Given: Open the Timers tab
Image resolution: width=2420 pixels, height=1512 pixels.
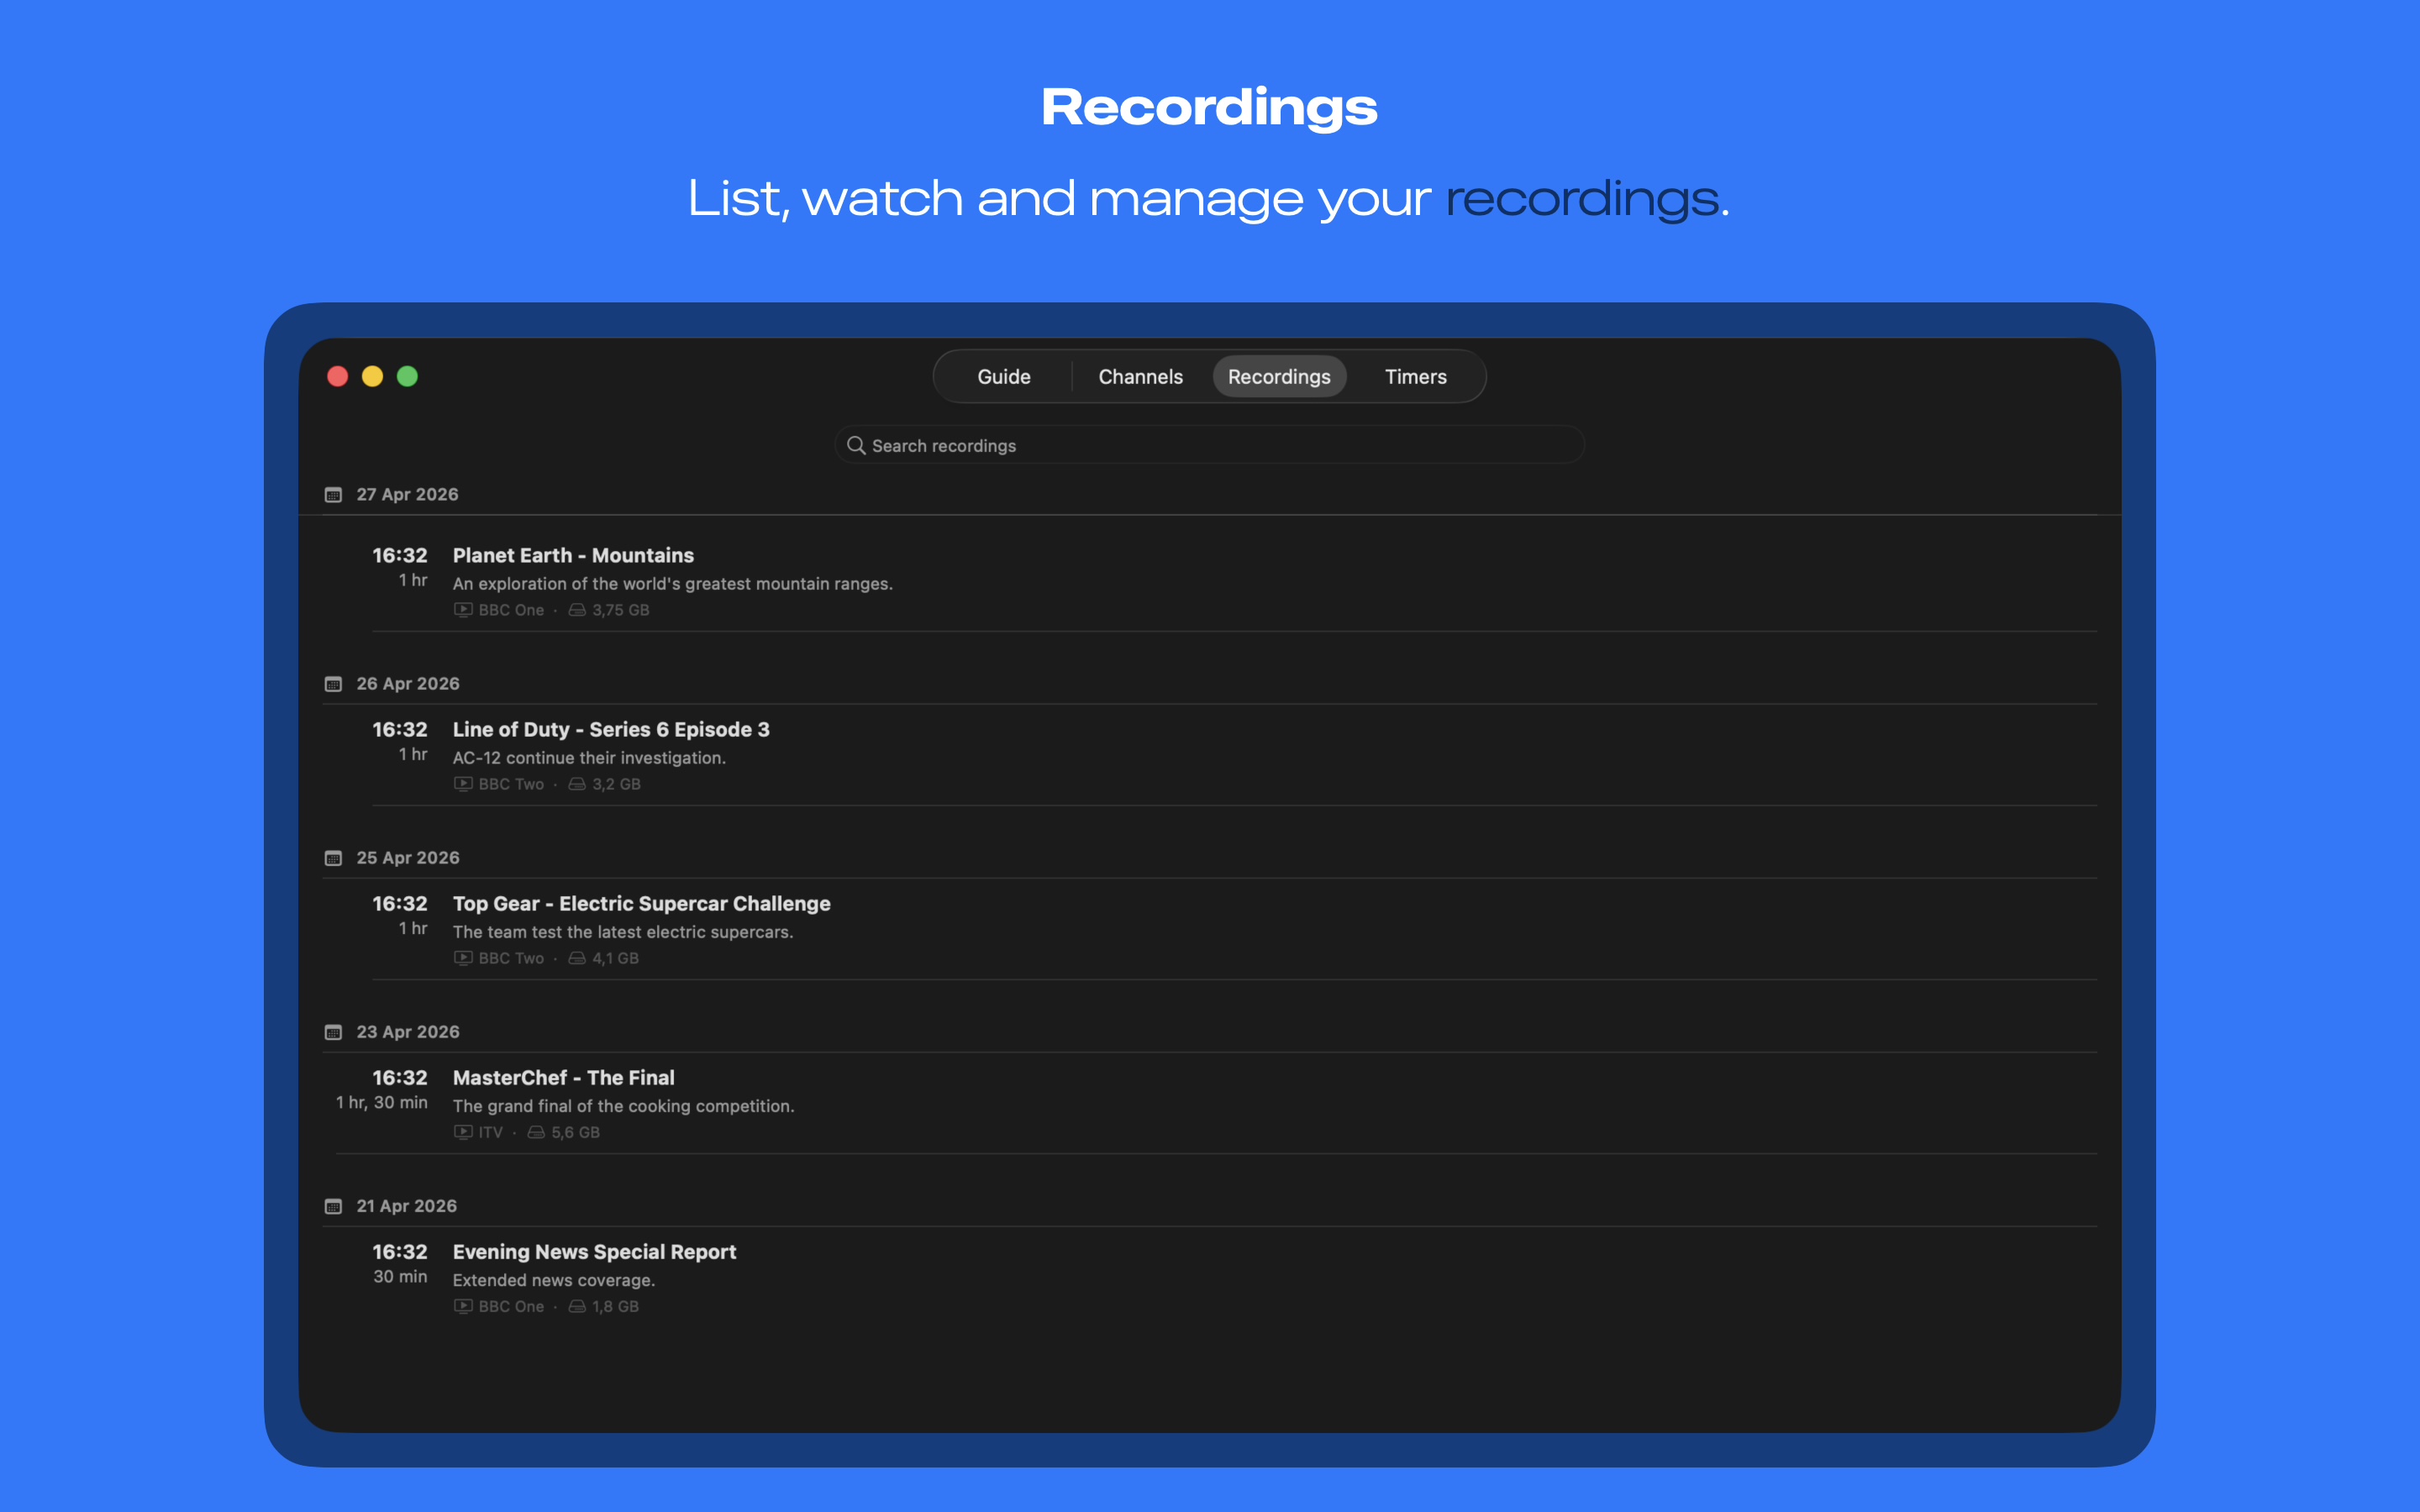Looking at the screenshot, I should (1415, 377).
